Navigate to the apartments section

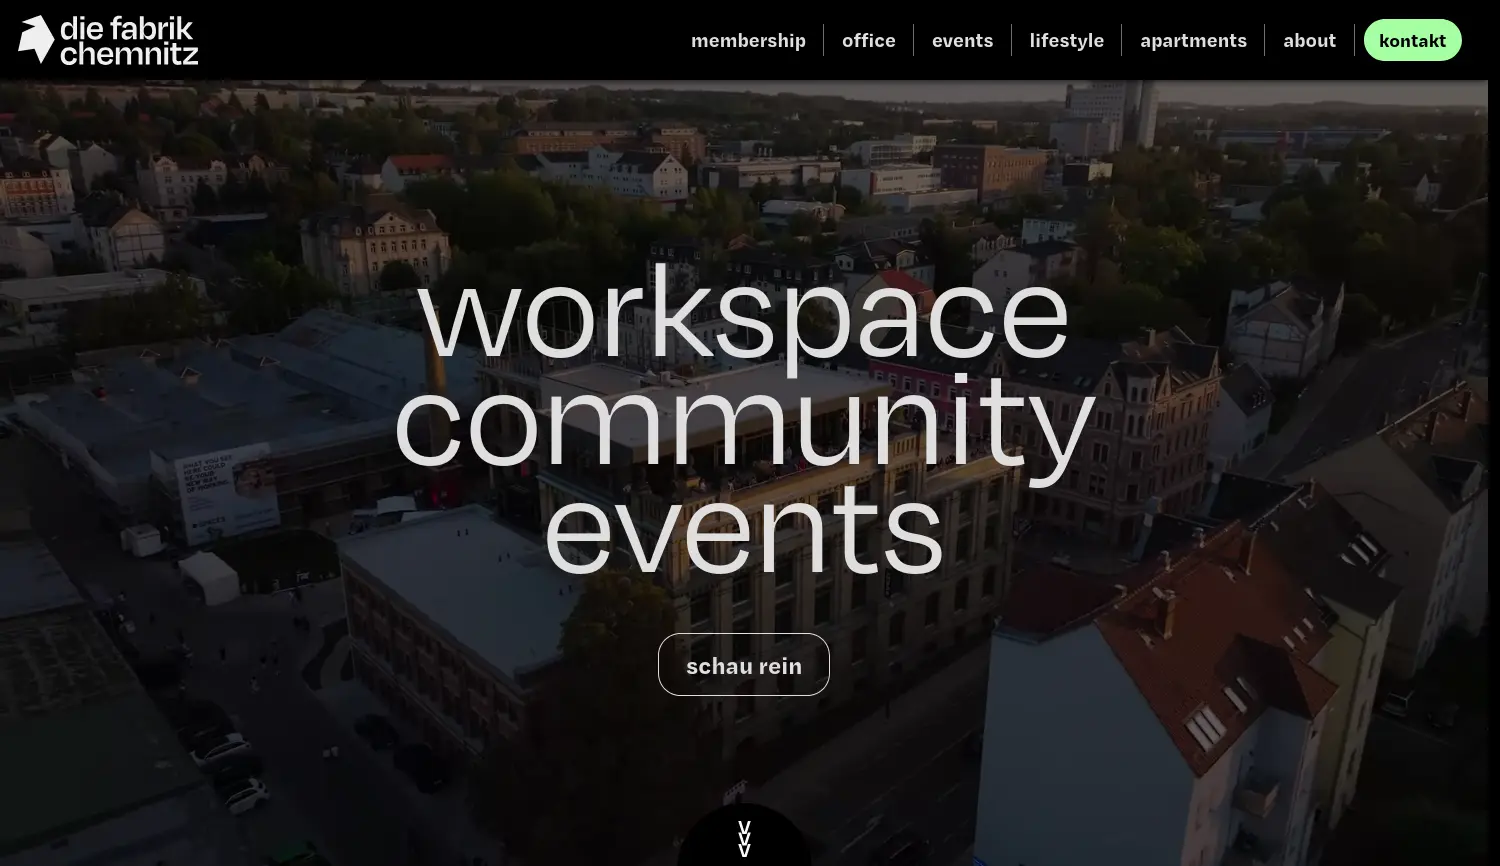1193,41
